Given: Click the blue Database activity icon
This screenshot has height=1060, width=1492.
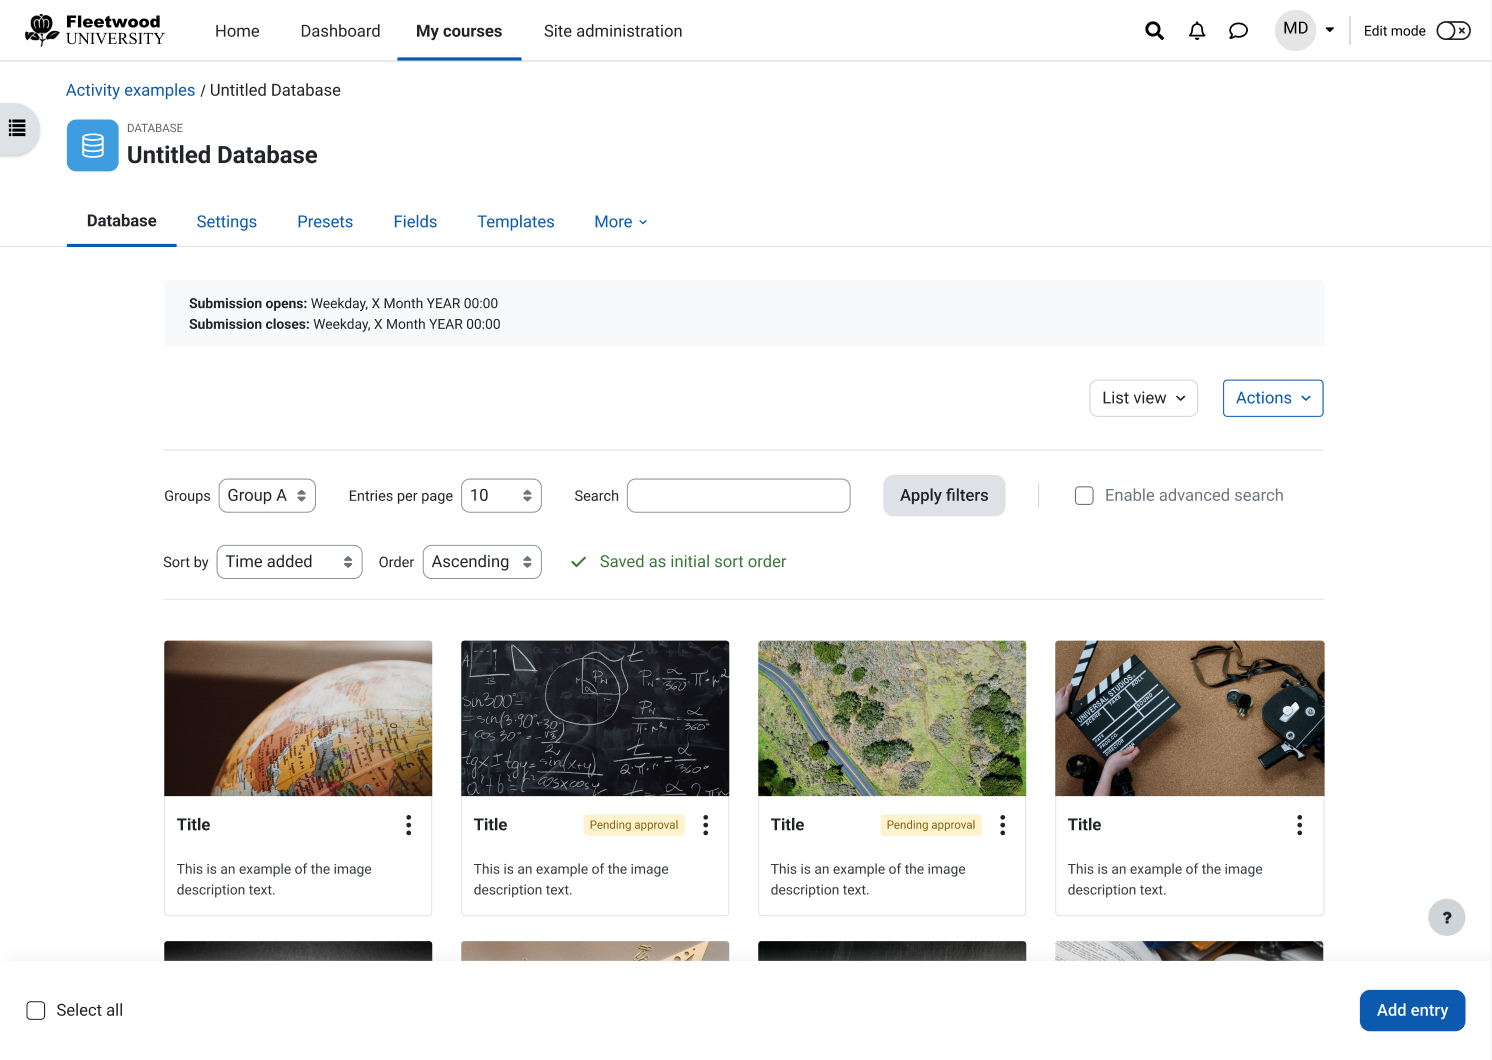Looking at the screenshot, I should click(93, 146).
